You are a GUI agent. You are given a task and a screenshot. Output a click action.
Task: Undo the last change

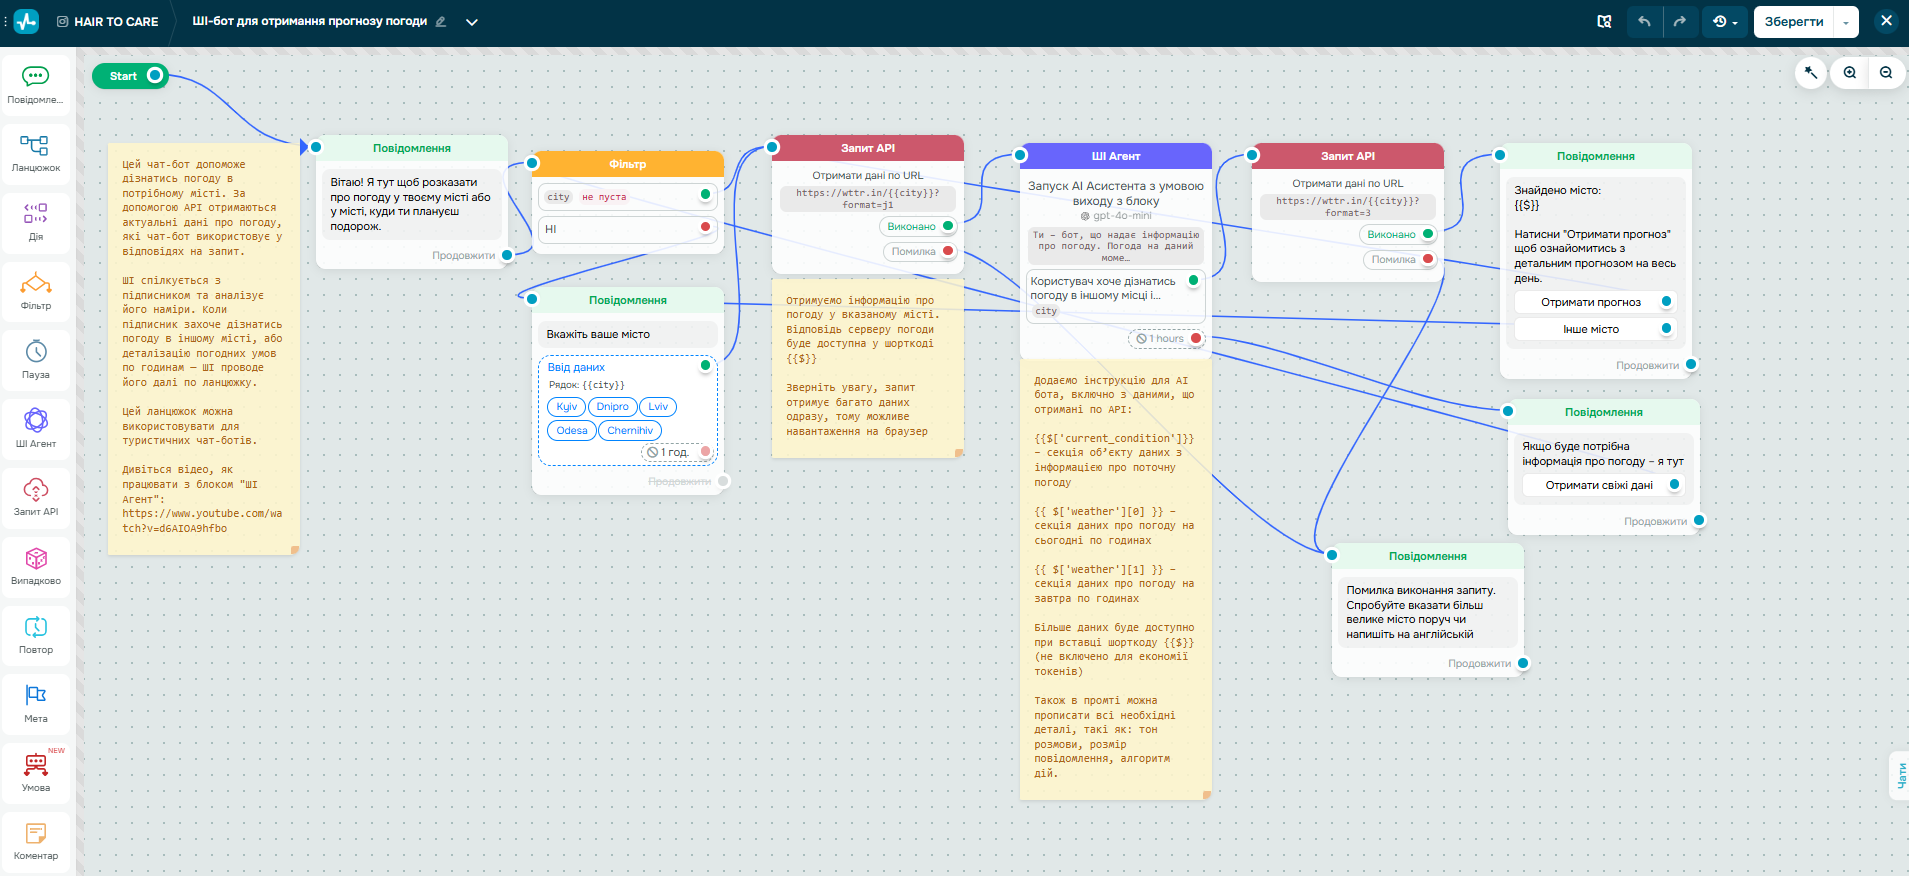click(x=1644, y=21)
